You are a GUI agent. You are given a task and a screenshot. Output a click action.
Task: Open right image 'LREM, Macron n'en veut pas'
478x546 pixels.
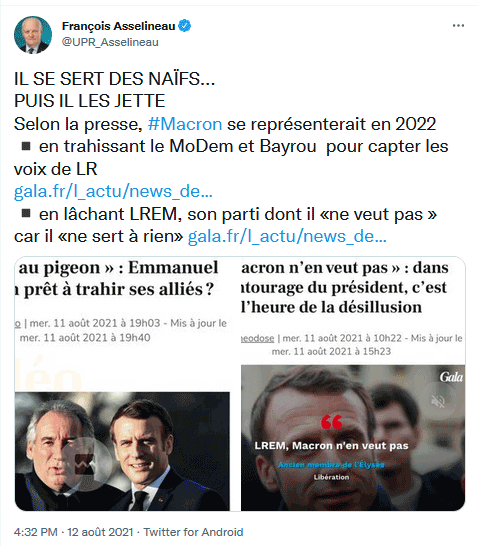(353, 438)
